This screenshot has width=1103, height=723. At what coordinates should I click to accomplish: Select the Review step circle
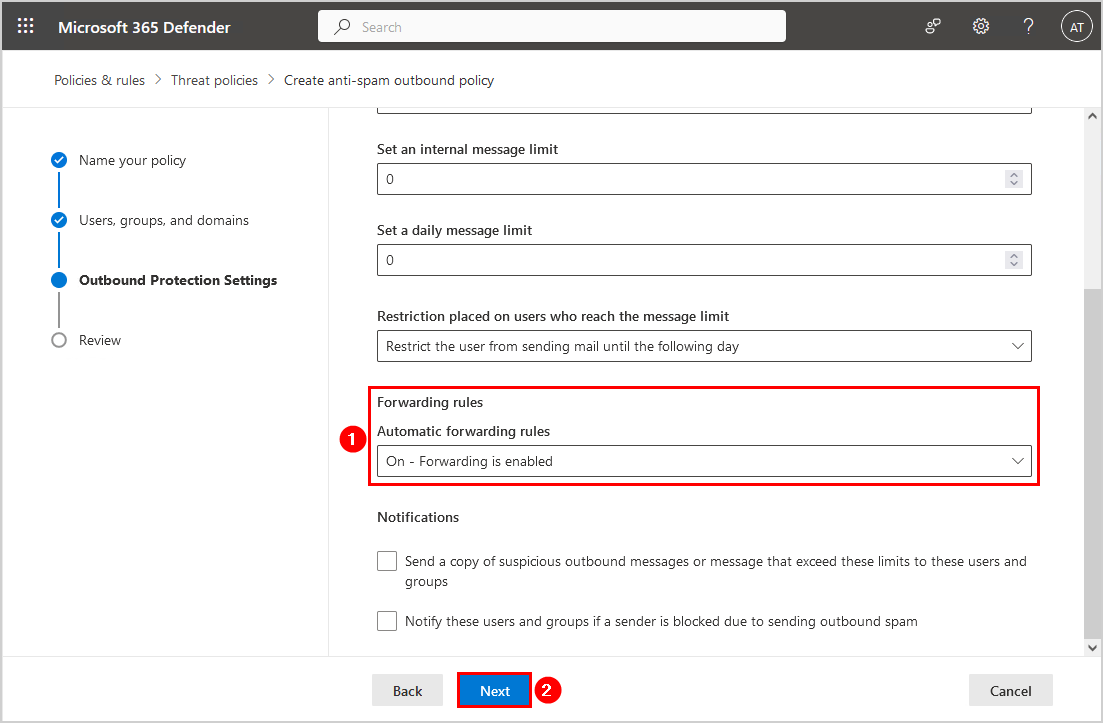tap(59, 340)
